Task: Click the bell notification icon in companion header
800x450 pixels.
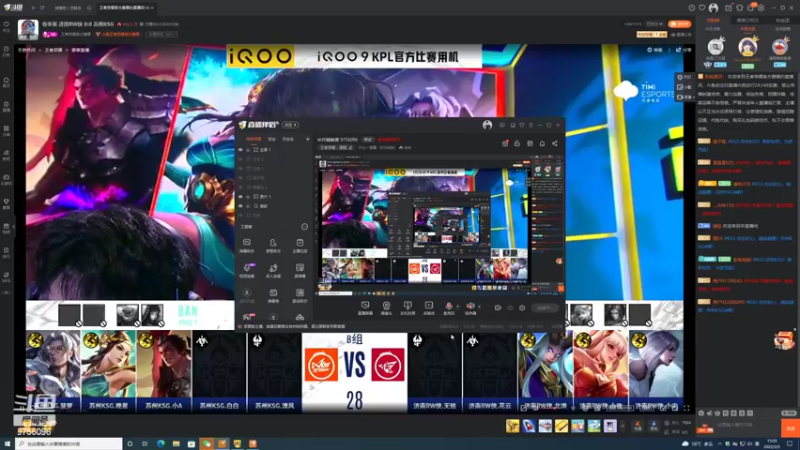Action: [542, 143]
